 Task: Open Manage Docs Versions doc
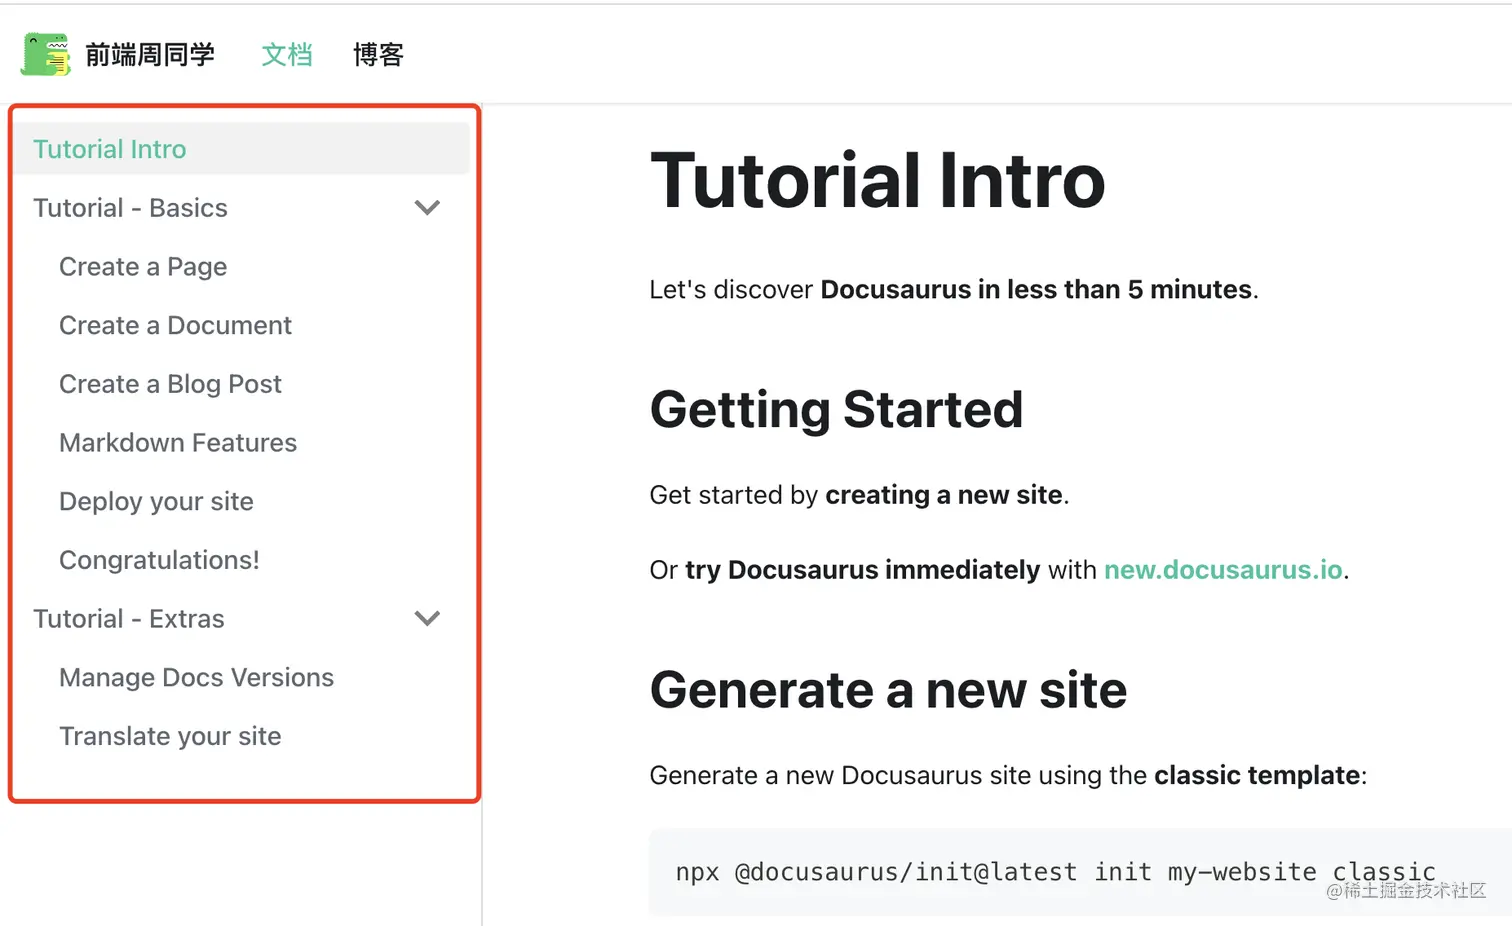pyautogui.click(x=196, y=677)
